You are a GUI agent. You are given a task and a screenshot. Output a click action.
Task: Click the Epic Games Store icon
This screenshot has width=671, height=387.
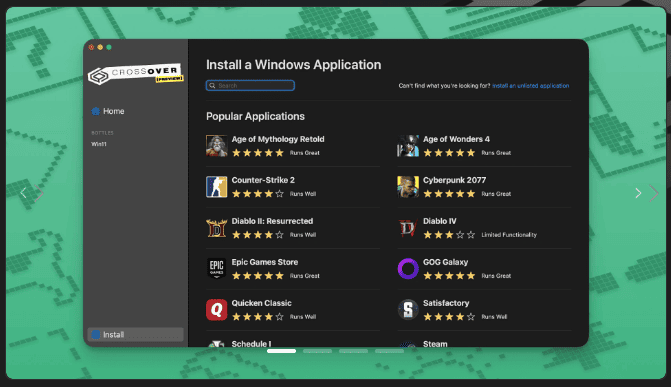[217, 268]
